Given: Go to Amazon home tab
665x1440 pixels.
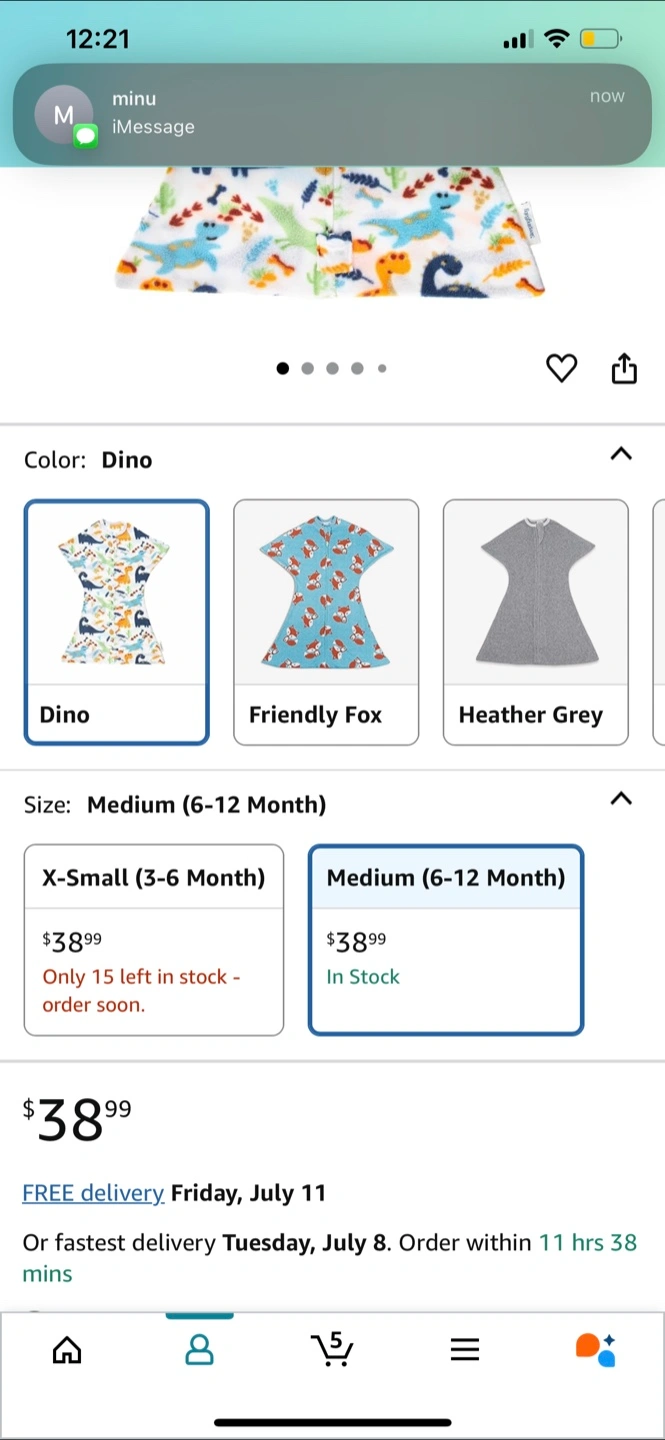Looking at the screenshot, I should (x=67, y=1350).
